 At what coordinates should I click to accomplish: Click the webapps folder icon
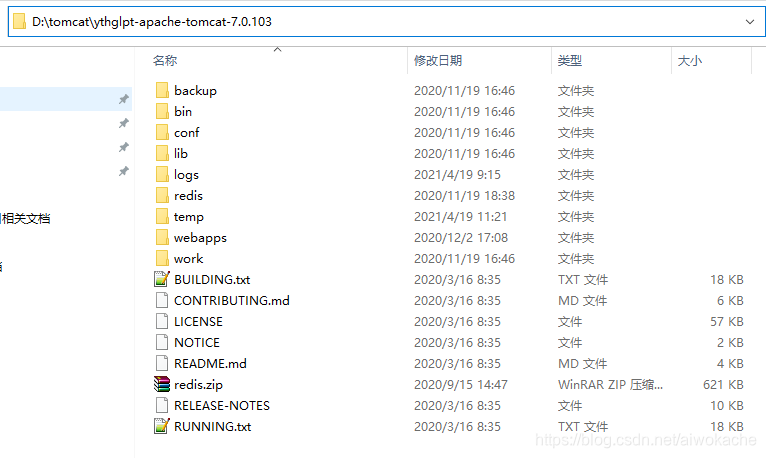pyautogui.click(x=162, y=237)
